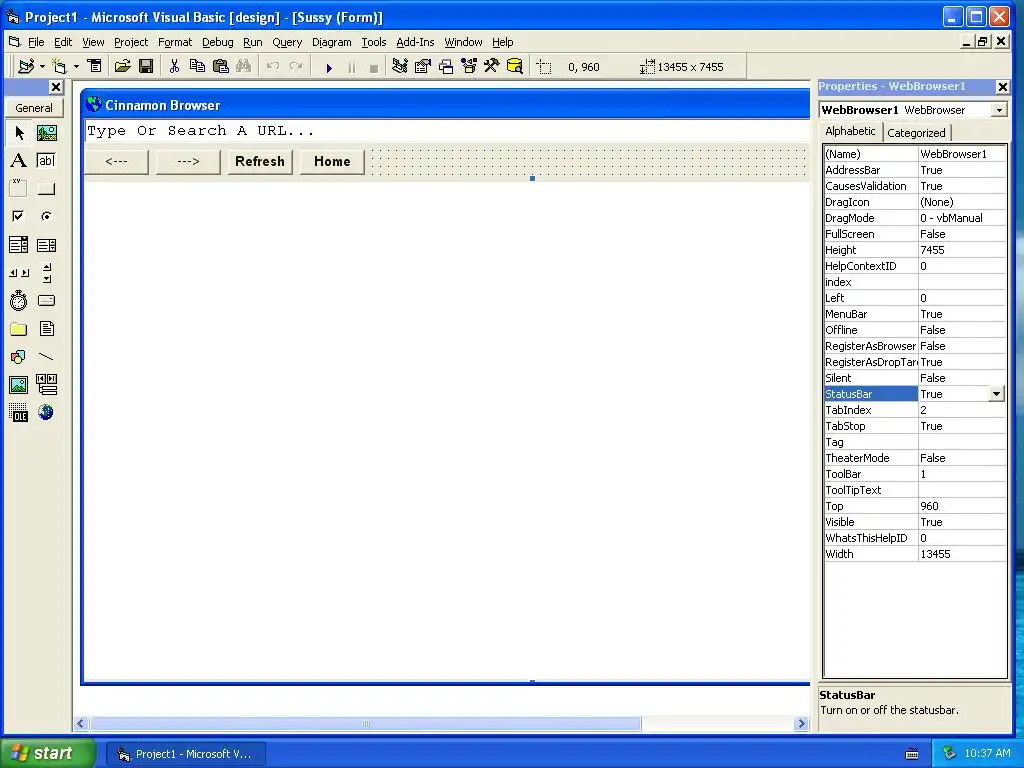Click the horizontal scrollbar left arrow
Screen dimensions: 1024x768
click(x=81, y=724)
